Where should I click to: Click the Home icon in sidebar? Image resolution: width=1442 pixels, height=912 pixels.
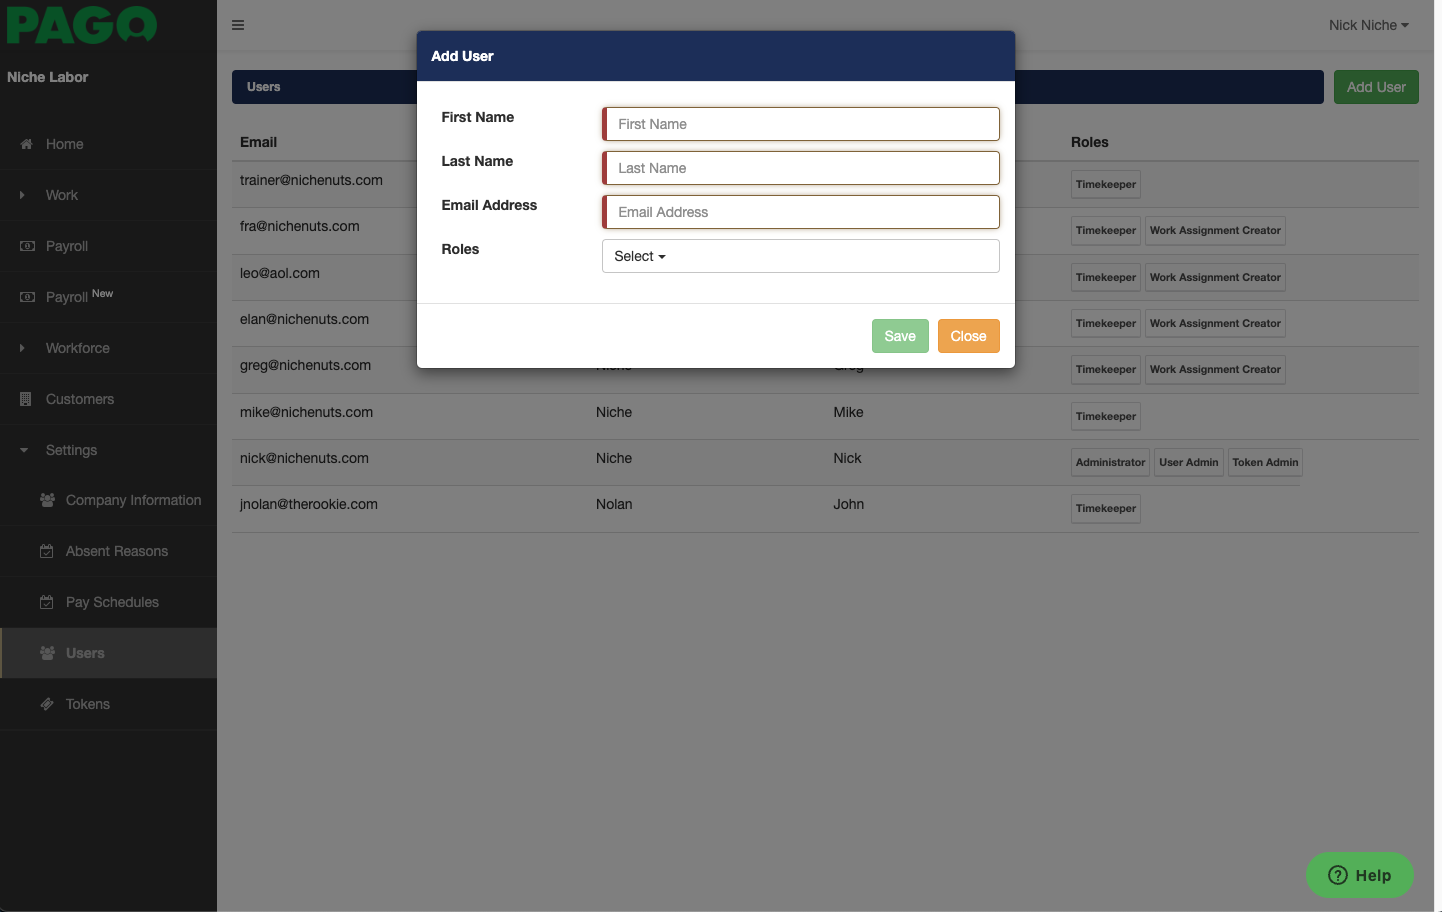[27, 144]
